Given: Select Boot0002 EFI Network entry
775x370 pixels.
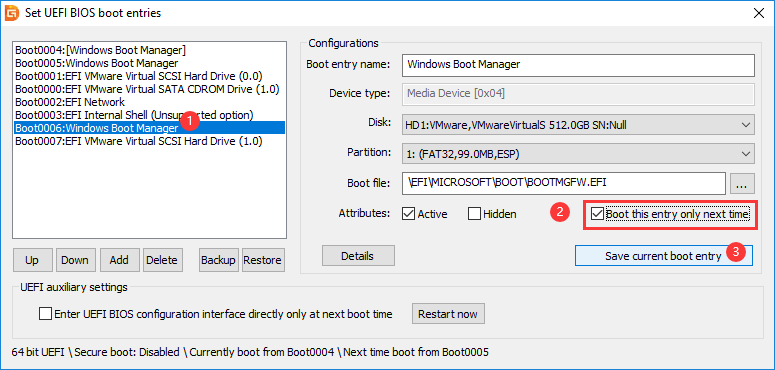Looking at the screenshot, I should pos(70,102).
